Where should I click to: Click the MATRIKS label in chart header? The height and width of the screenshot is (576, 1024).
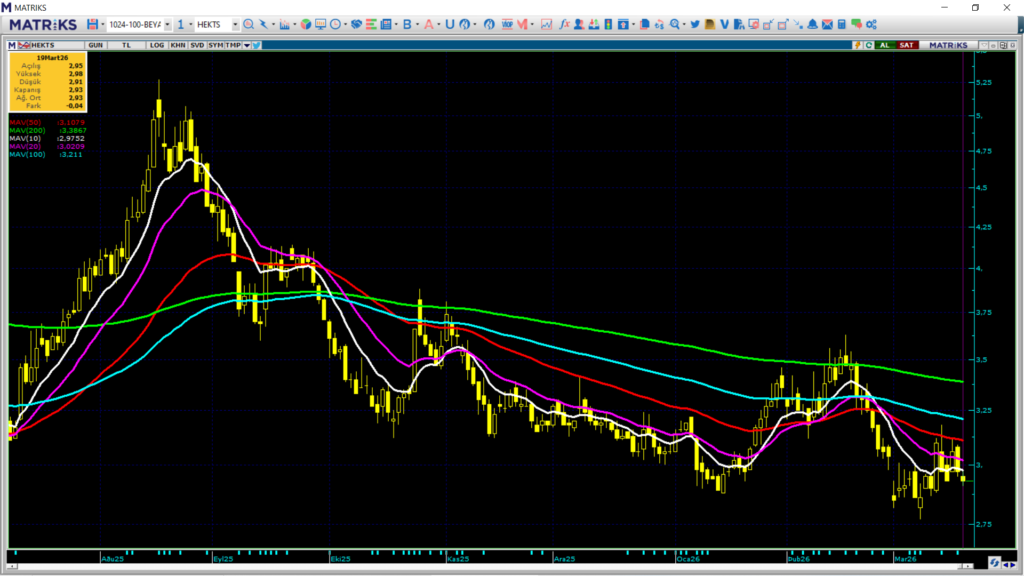tap(948, 45)
